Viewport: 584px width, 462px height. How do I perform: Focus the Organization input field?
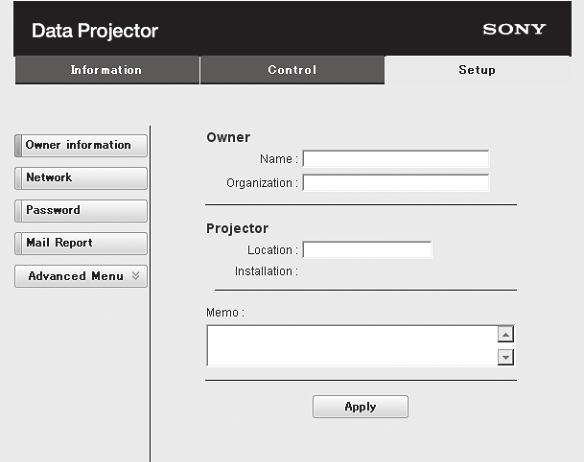[x=396, y=183]
